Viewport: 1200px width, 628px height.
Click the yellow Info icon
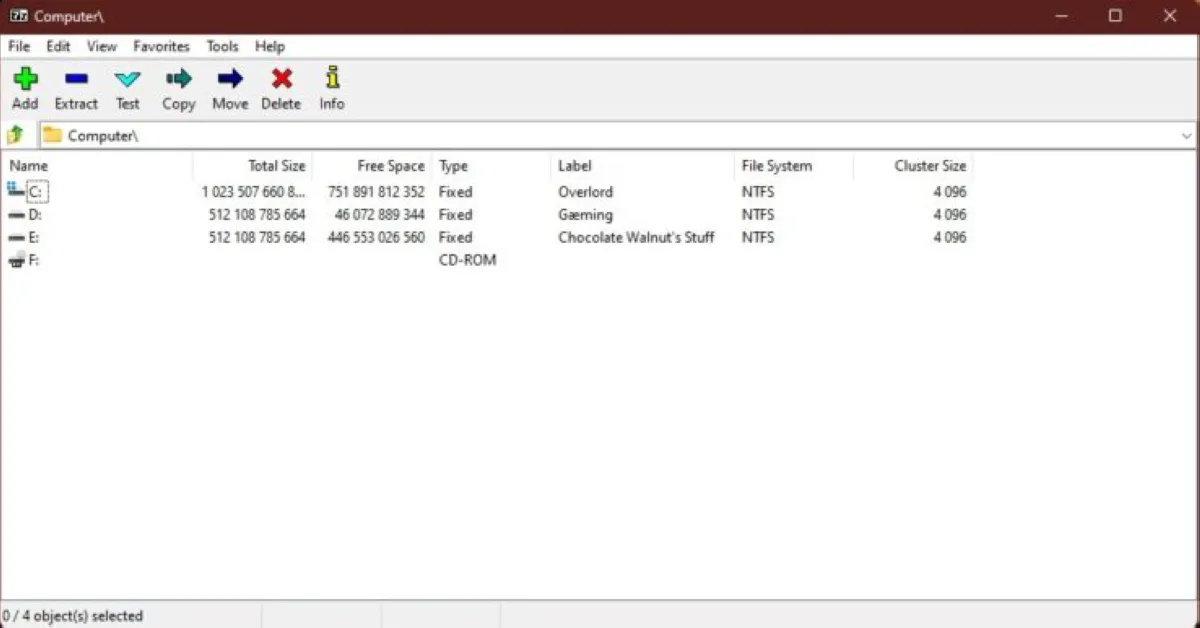pos(332,78)
